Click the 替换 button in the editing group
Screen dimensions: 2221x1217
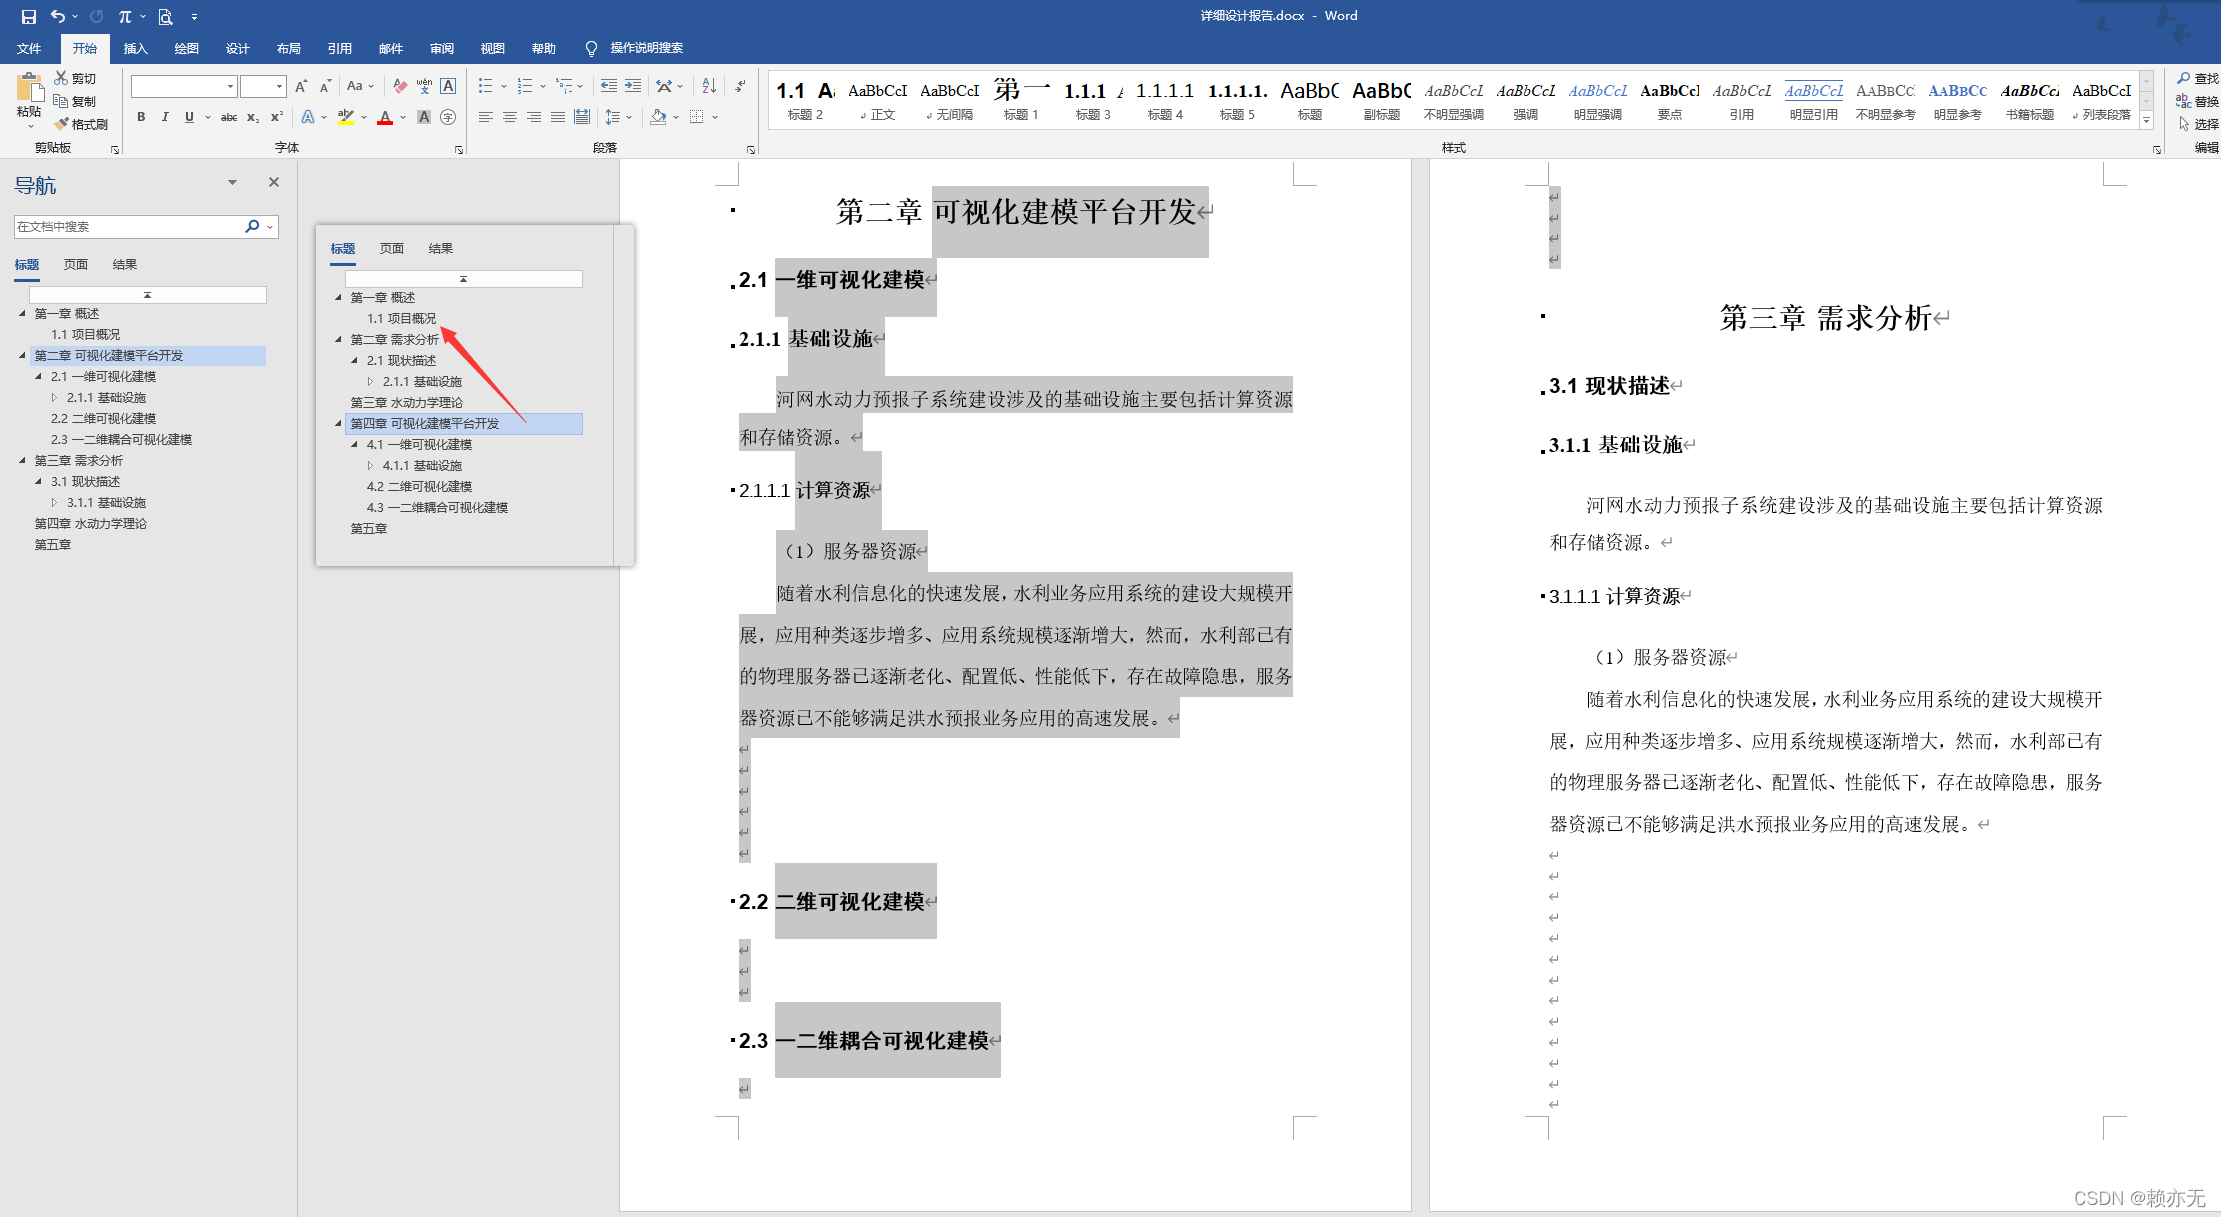click(2197, 101)
